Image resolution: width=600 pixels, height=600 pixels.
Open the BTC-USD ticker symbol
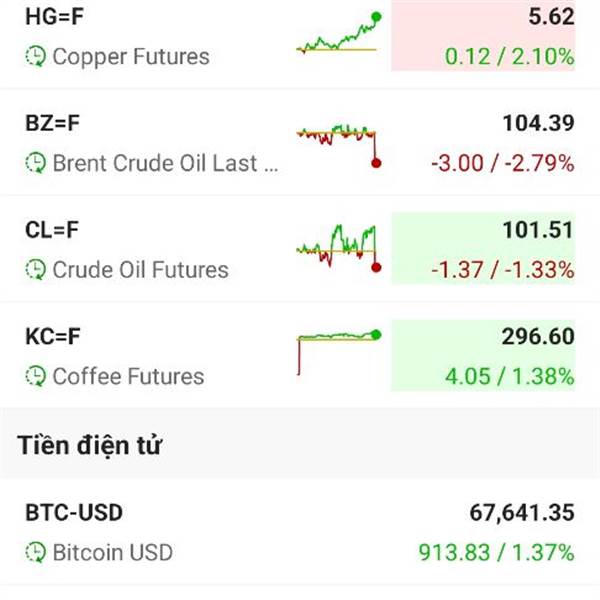point(74,513)
